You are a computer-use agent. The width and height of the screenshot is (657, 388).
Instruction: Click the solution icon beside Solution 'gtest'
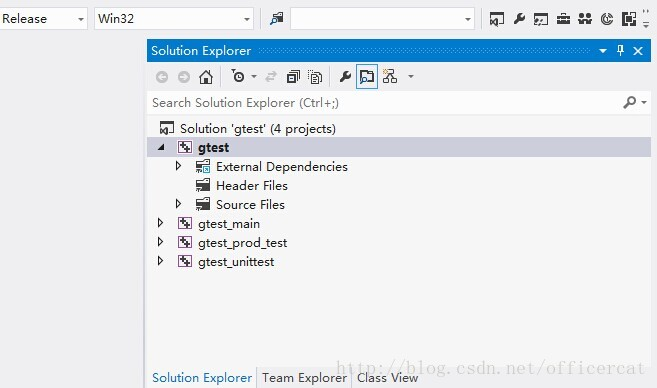[x=166, y=128]
